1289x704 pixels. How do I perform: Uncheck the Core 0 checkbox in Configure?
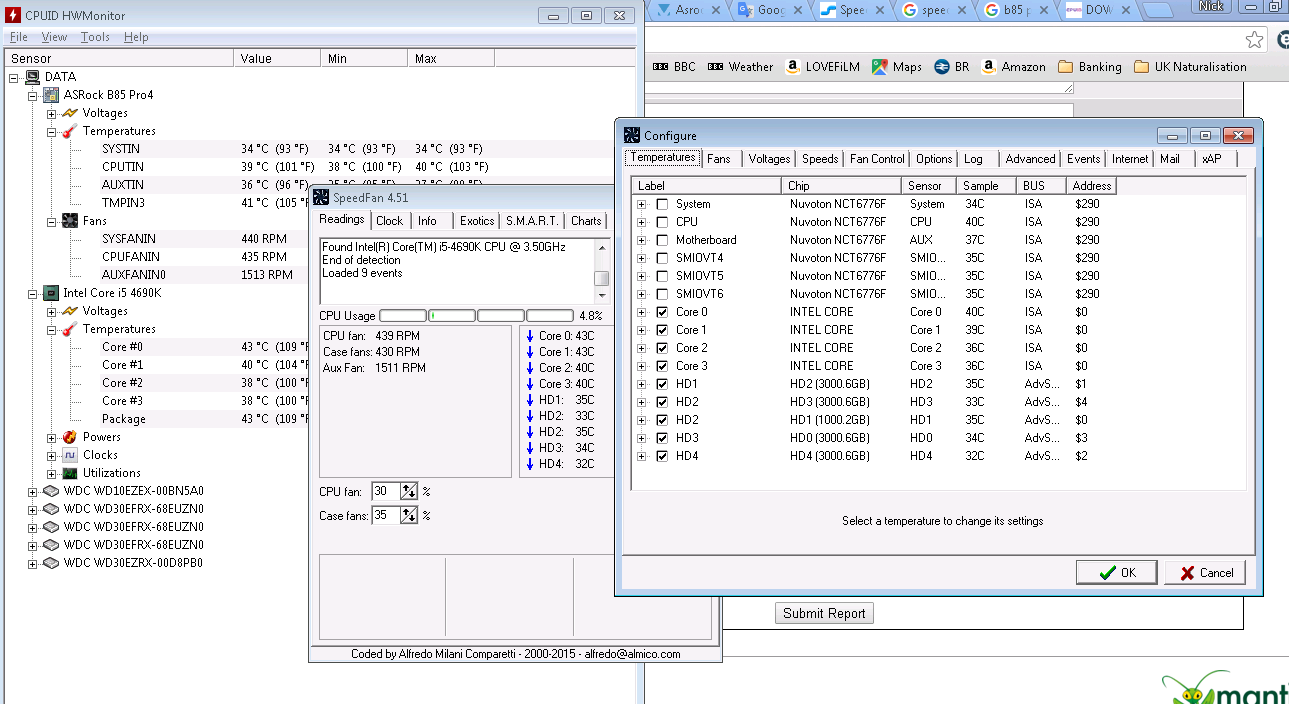pyautogui.click(x=662, y=312)
